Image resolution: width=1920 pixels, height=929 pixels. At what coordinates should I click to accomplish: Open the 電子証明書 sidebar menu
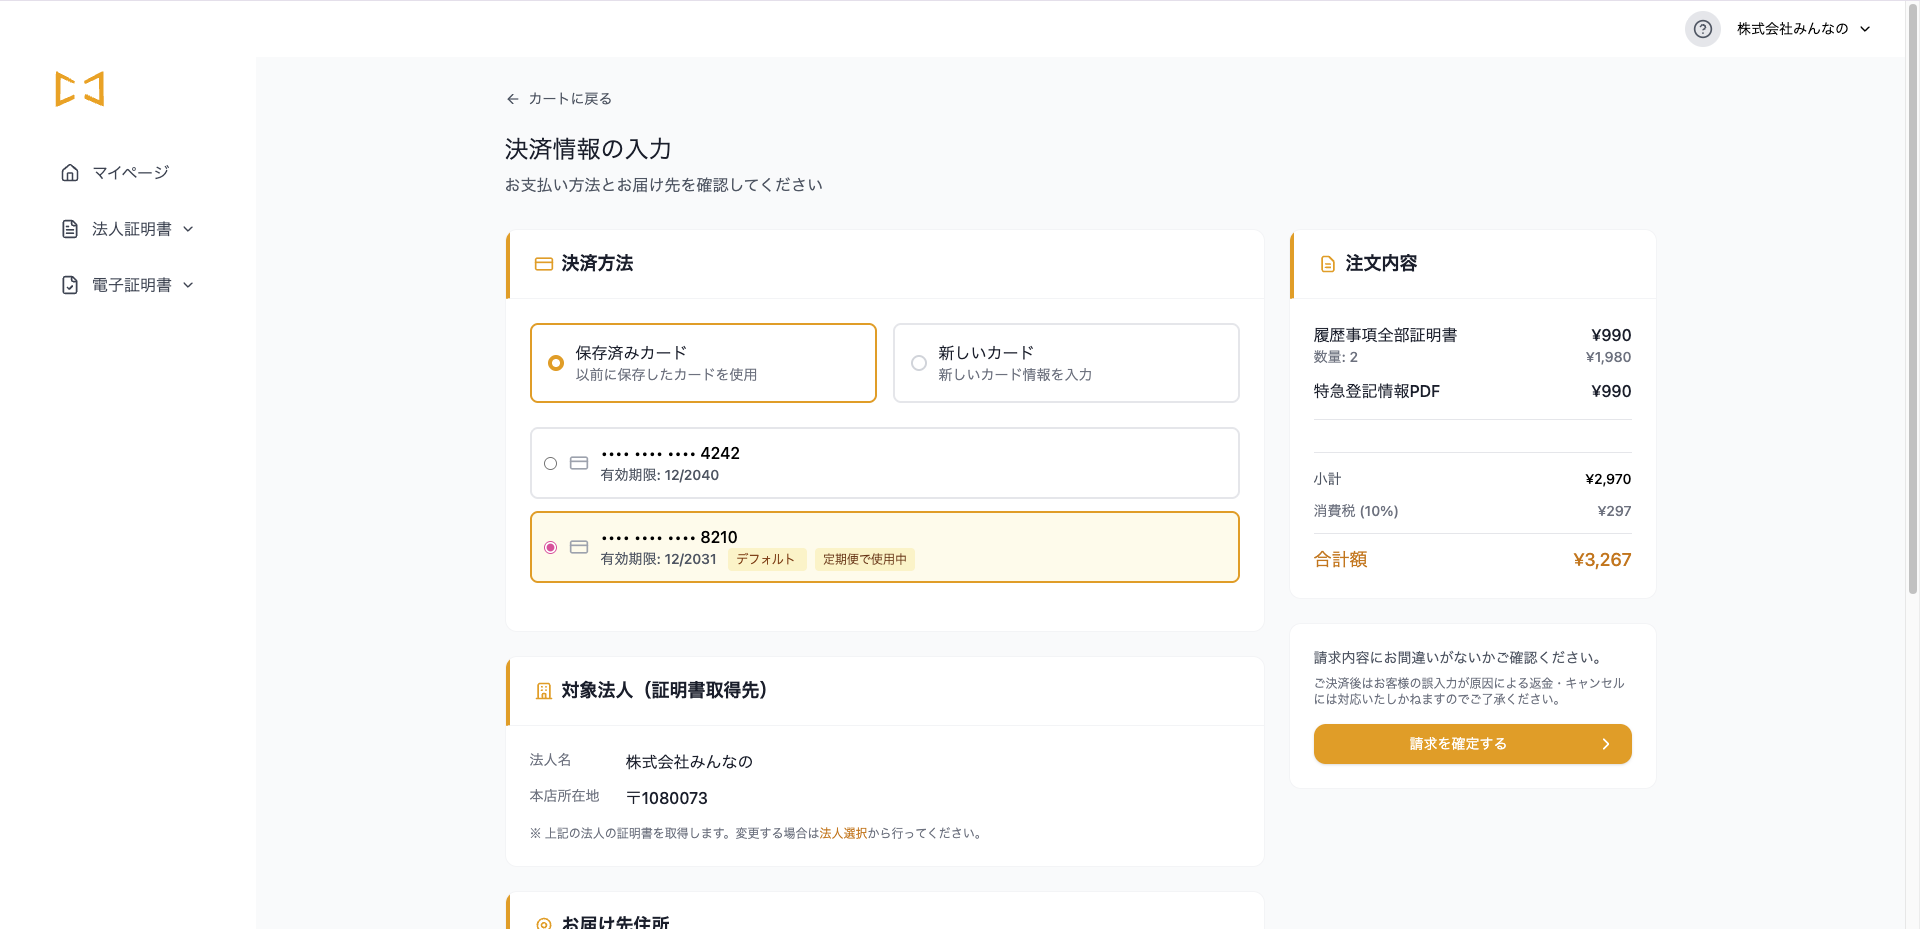[x=128, y=285]
